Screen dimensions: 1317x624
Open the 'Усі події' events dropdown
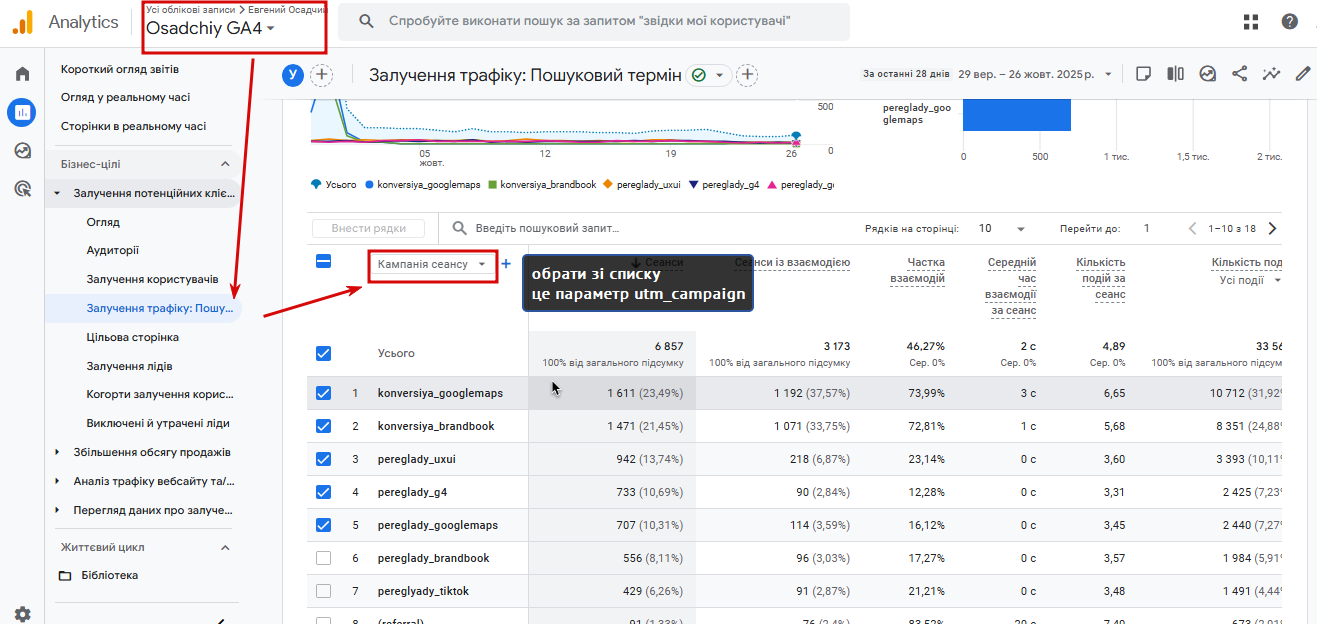[x=1250, y=280]
